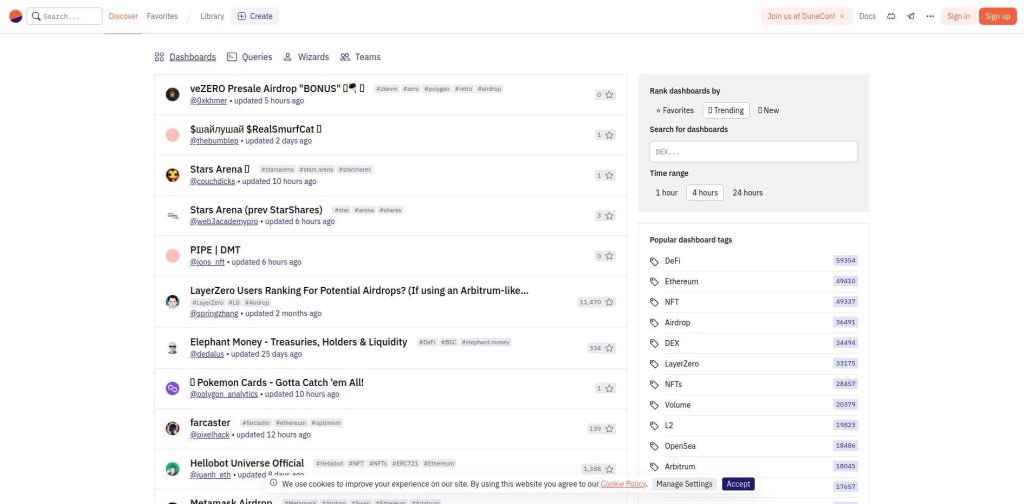The width and height of the screenshot is (1024, 504).
Task: Click the couchdicks emoji avatar
Action: tap(172, 175)
